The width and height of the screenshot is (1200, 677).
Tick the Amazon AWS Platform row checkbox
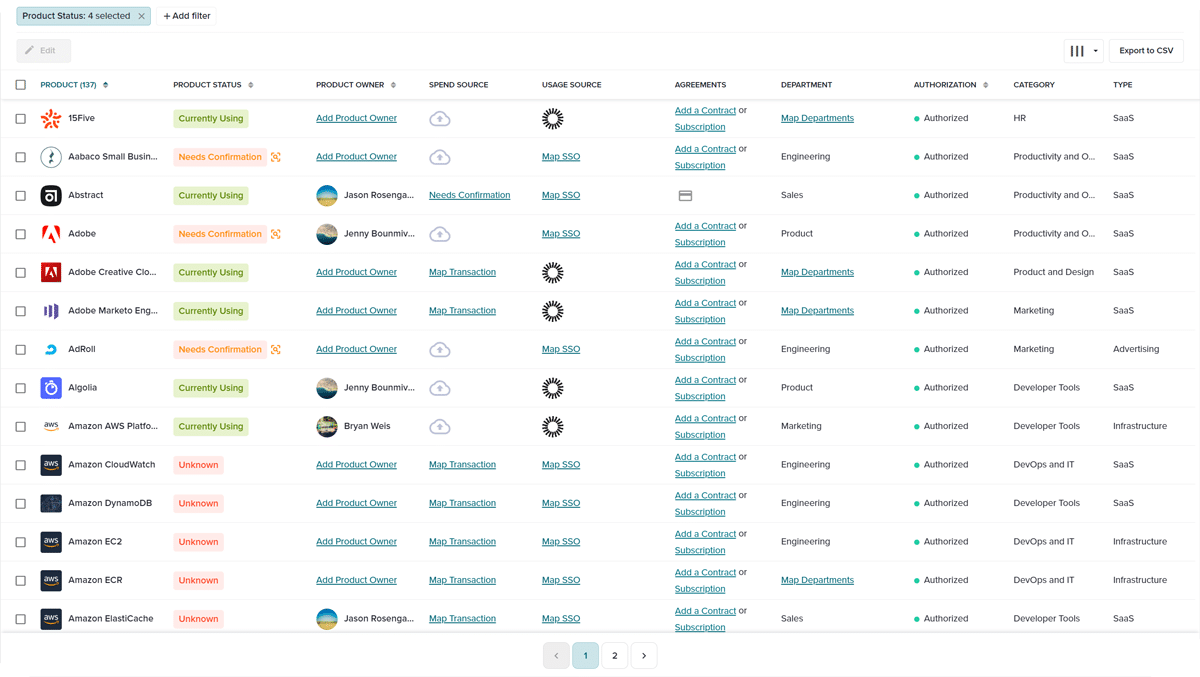(x=21, y=427)
